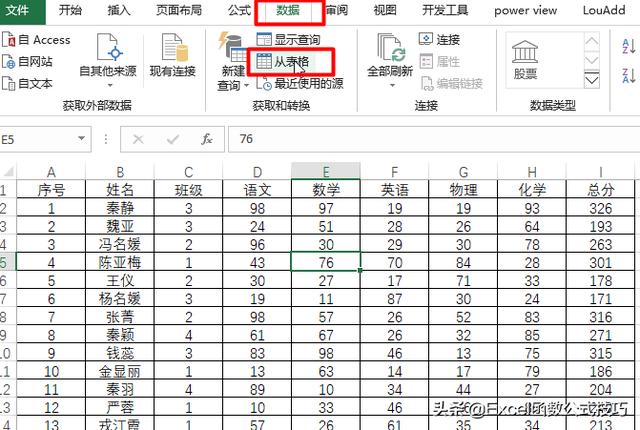The height and width of the screenshot is (430, 640).
Task: Select column G header
Action: (463, 171)
